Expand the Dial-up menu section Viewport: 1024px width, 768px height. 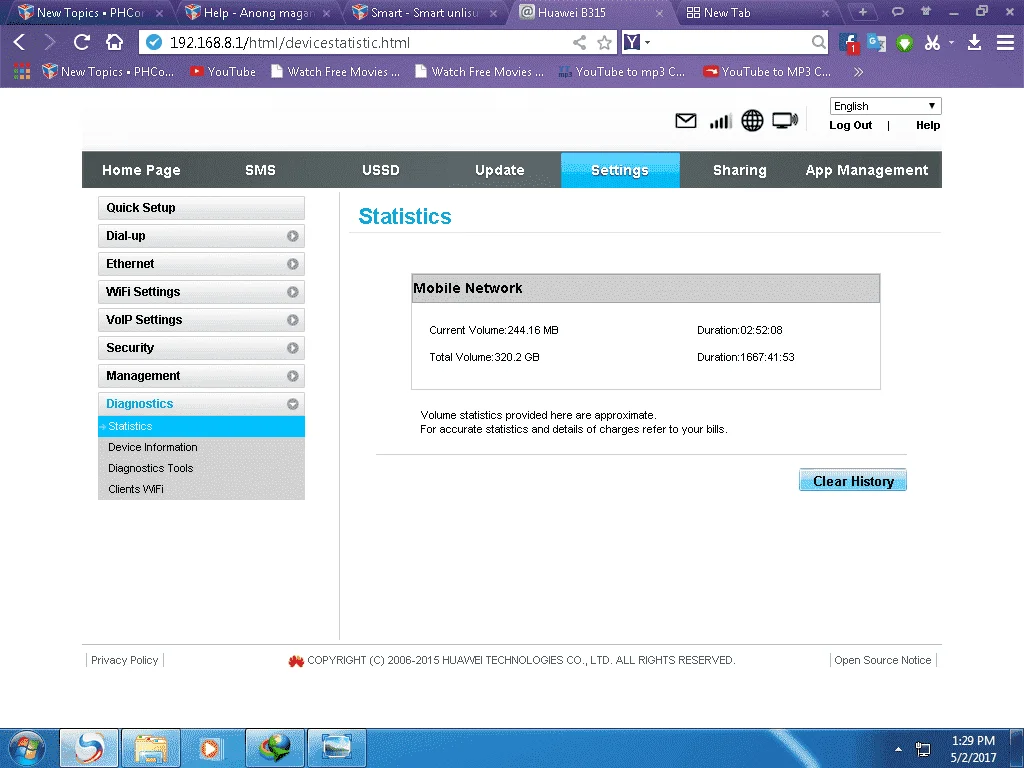coord(201,236)
